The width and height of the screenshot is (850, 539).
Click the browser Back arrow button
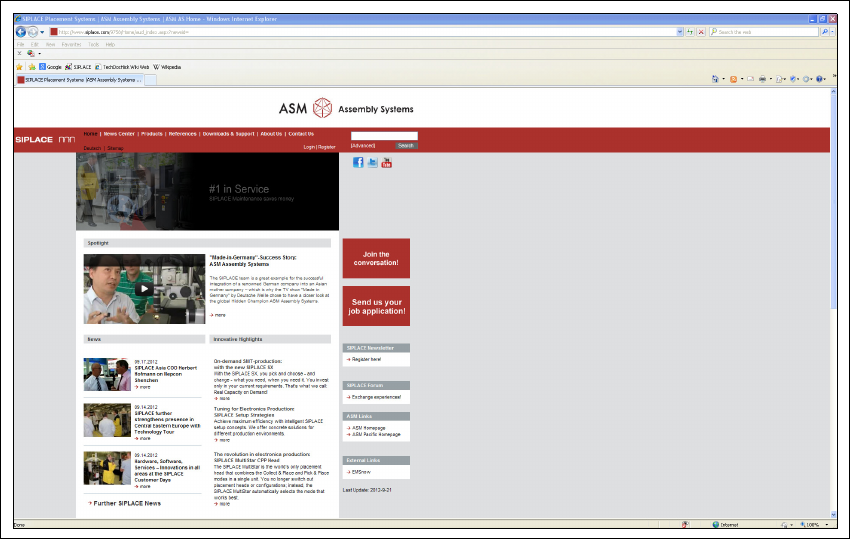[21, 32]
